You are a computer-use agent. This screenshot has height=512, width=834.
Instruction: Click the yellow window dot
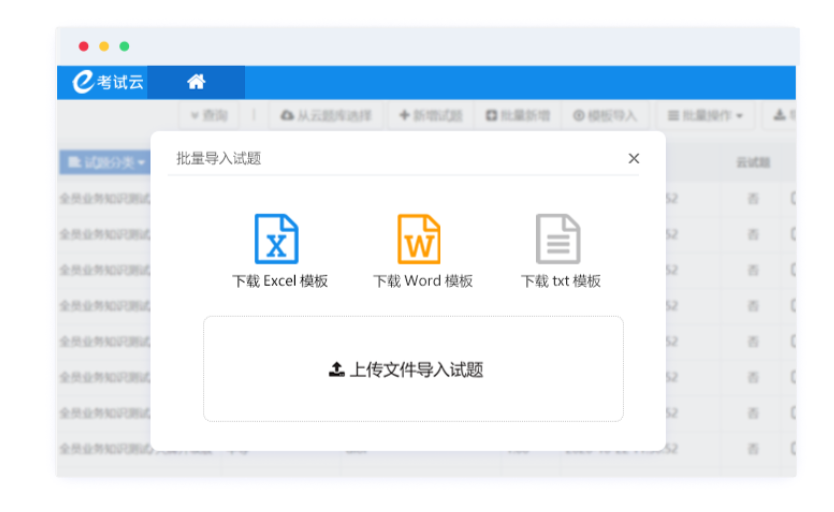pos(104,46)
